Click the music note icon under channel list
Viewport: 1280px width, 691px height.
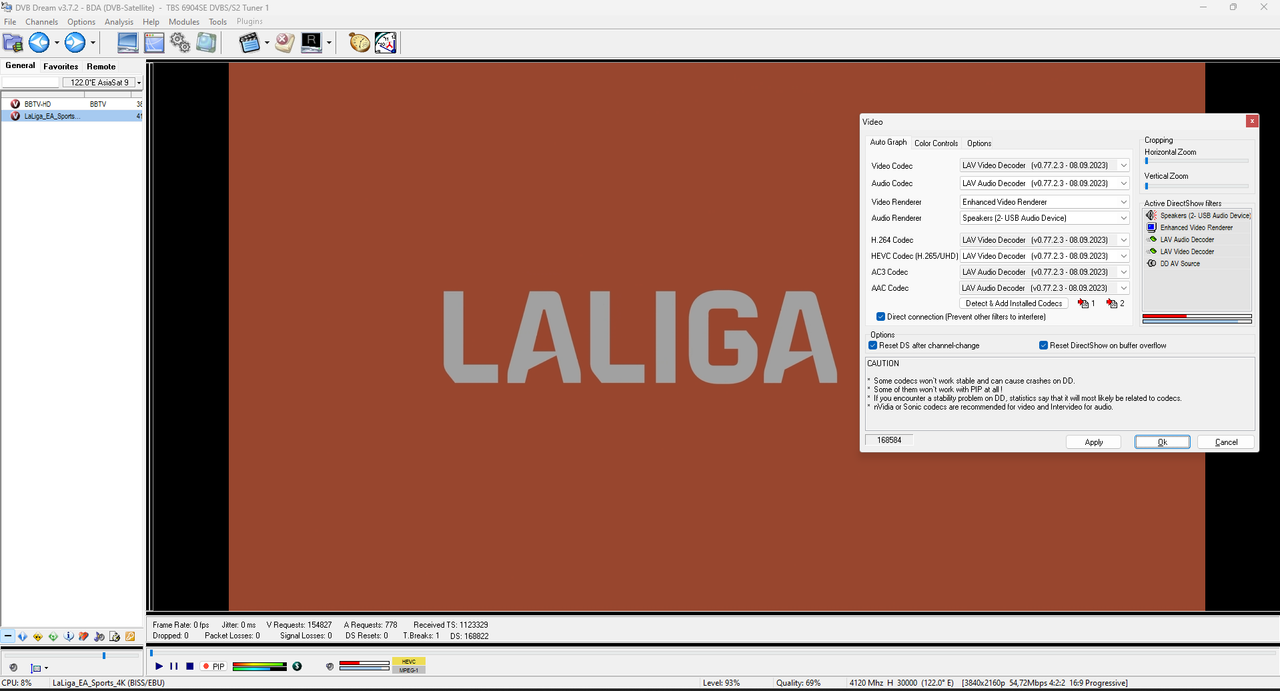tap(99, 636)
